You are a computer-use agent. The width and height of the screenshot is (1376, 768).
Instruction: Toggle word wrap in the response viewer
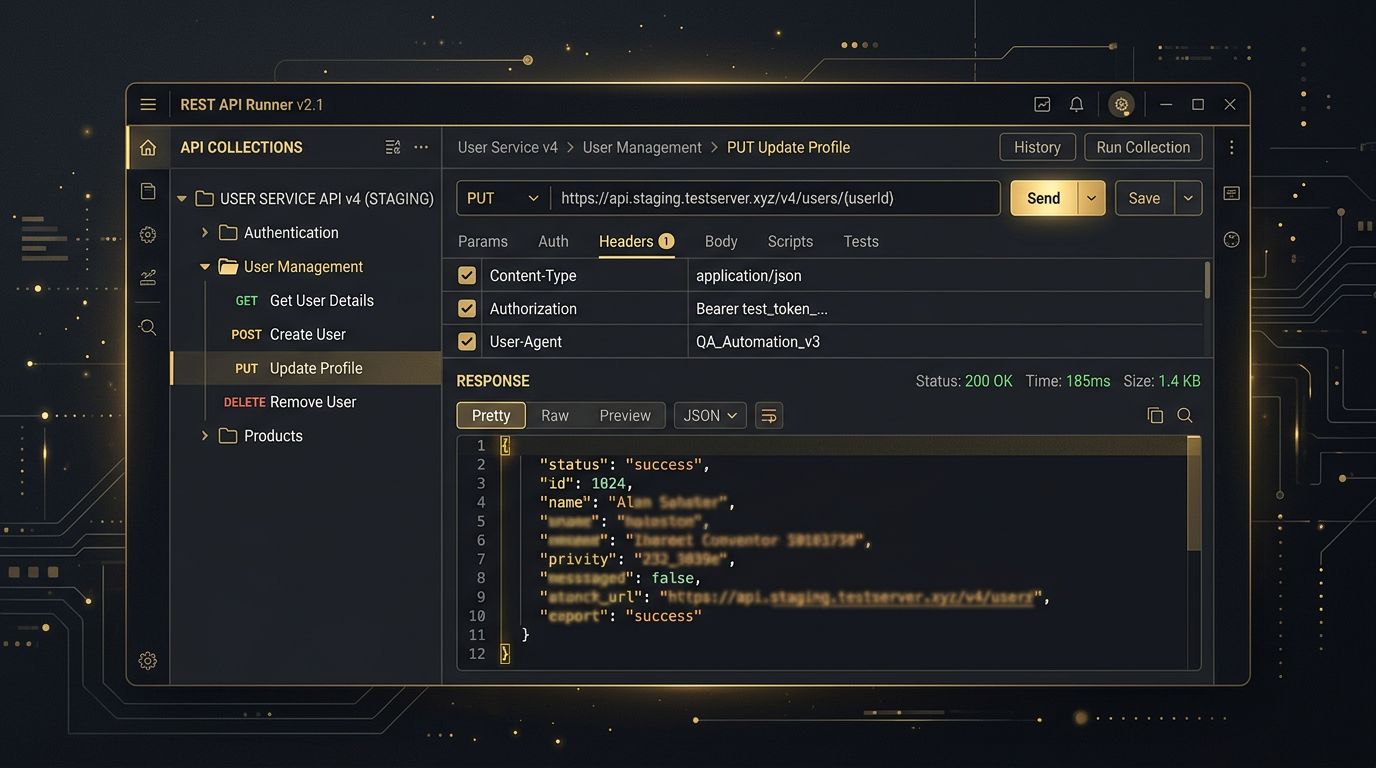(768, 415)
